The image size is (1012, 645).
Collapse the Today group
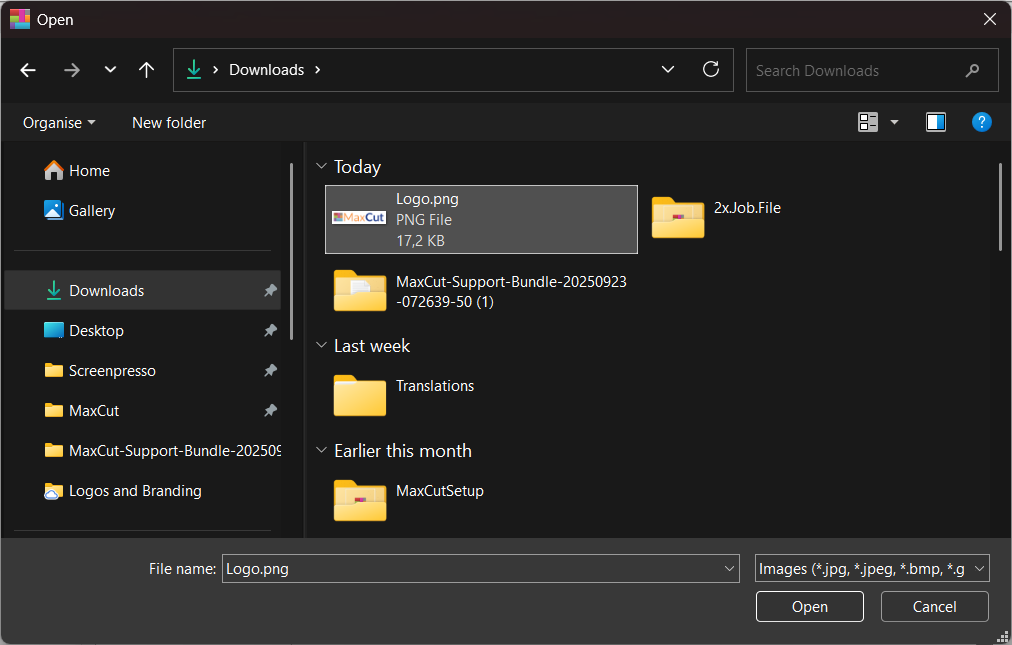click(x=321, y=167)
